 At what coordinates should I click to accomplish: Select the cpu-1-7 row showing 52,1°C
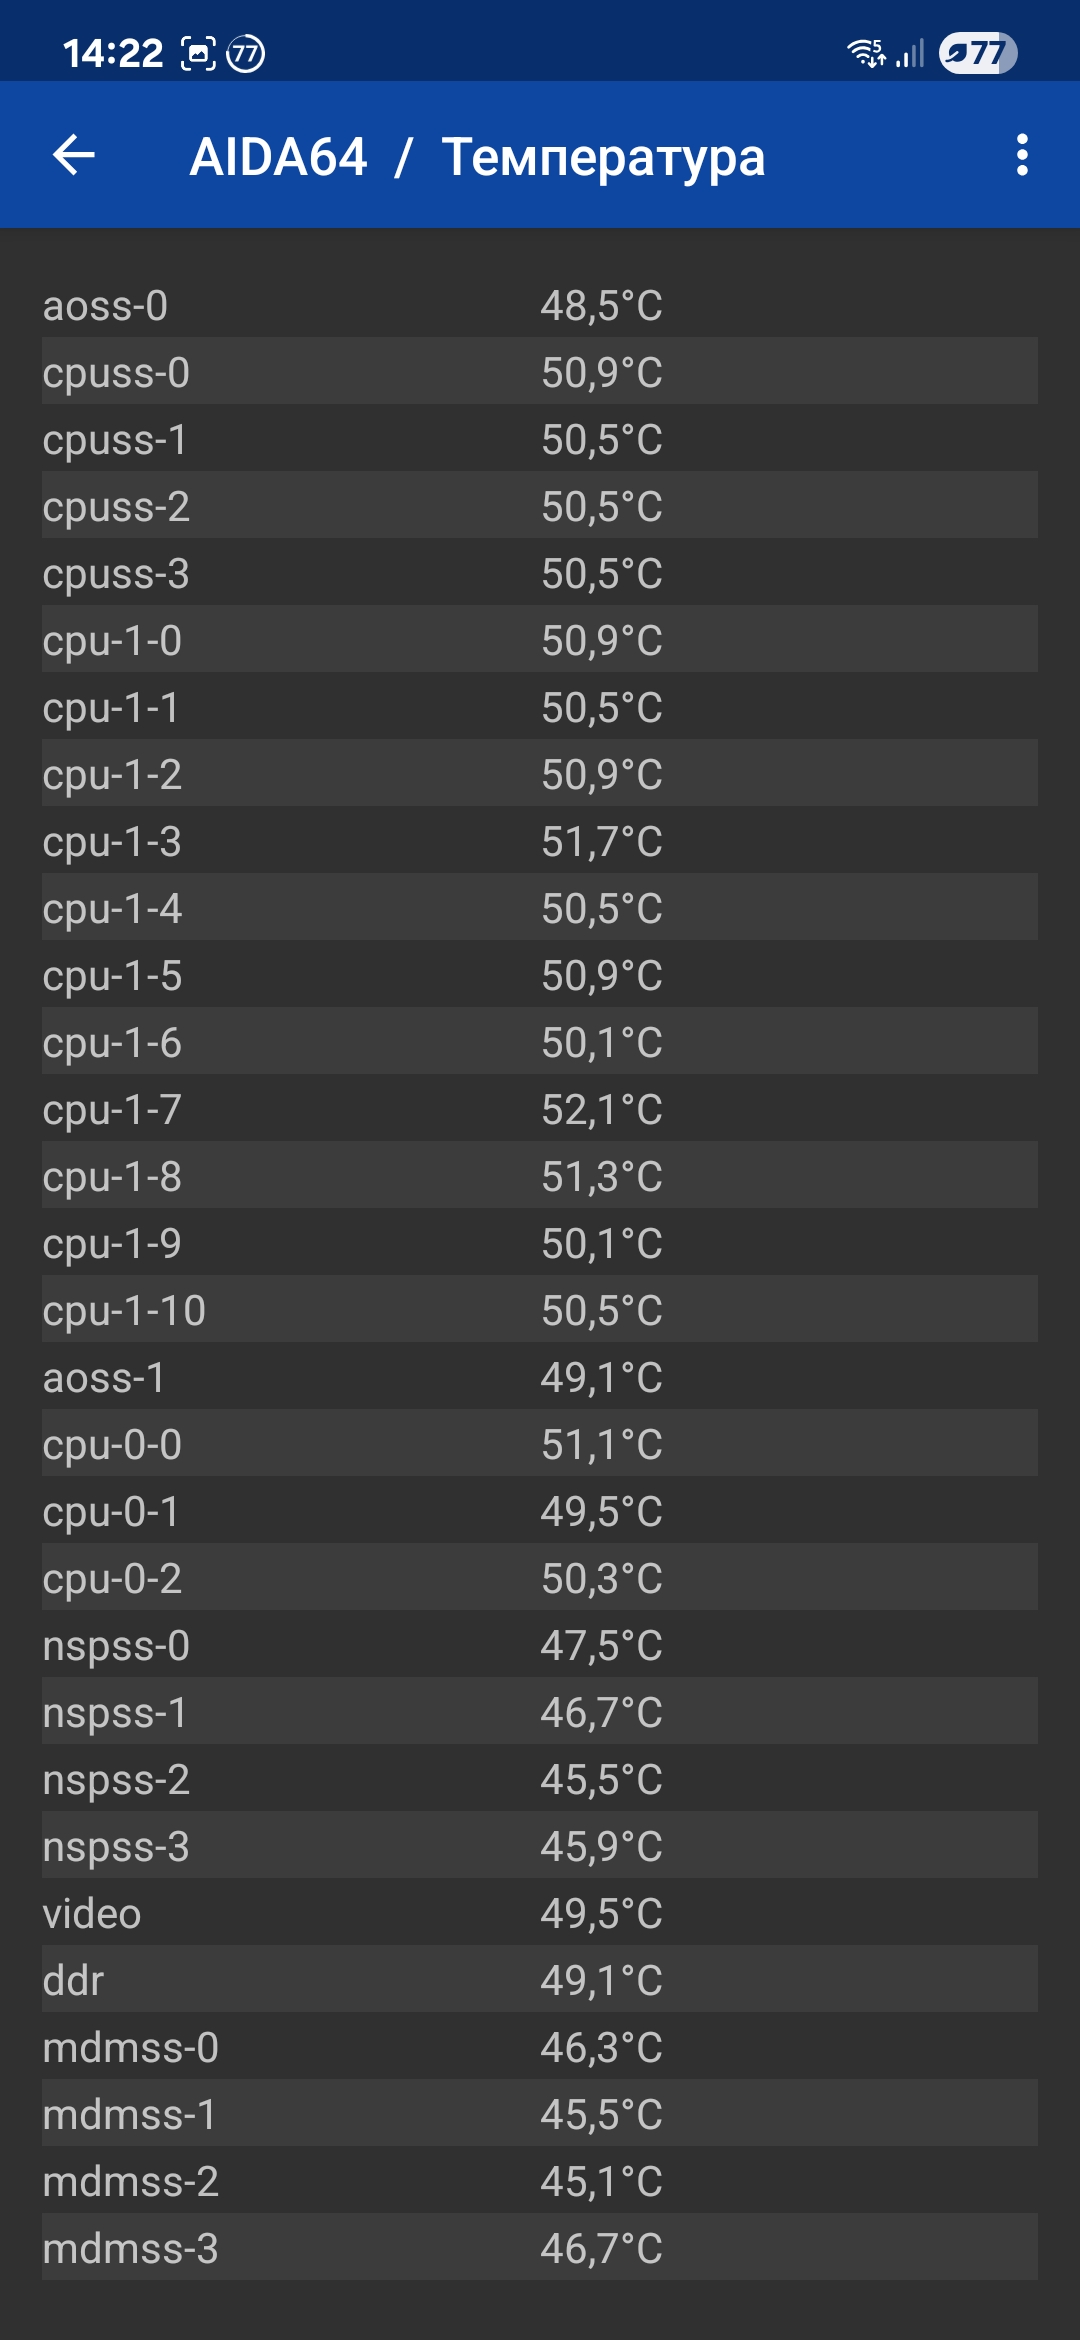click(540, 1109)
